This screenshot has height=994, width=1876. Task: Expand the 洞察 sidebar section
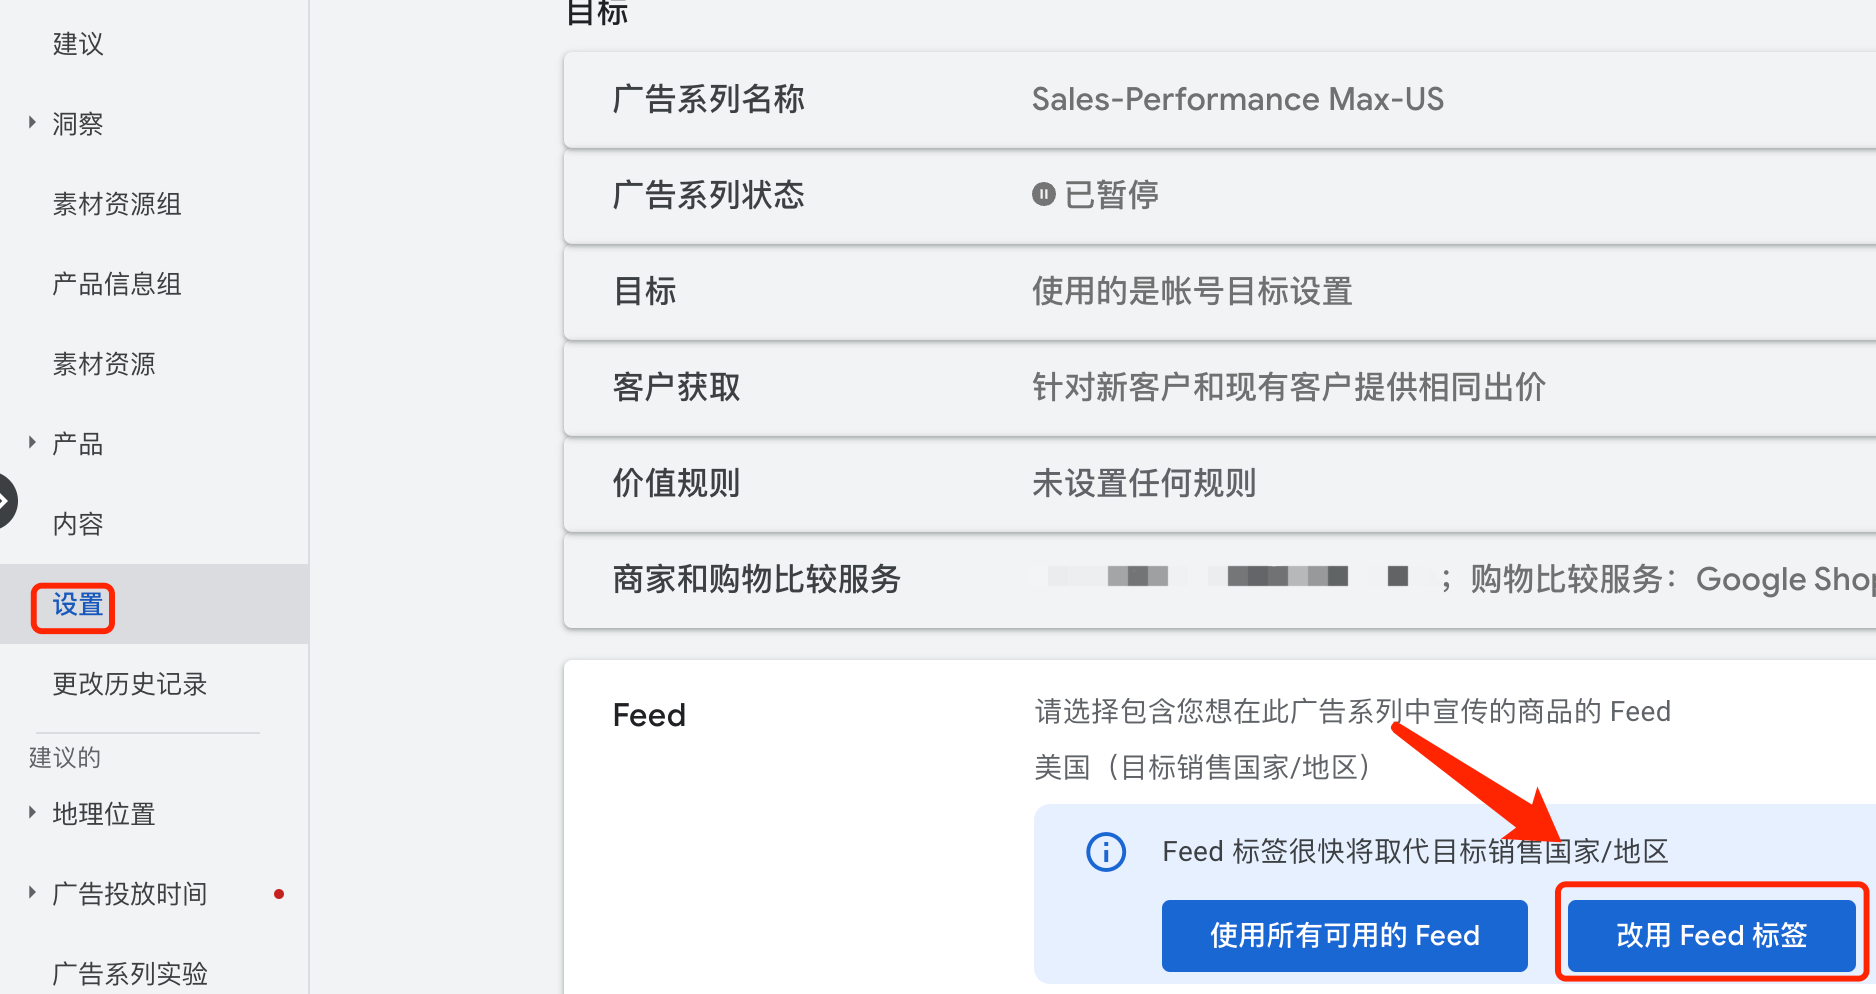(33, 122)
